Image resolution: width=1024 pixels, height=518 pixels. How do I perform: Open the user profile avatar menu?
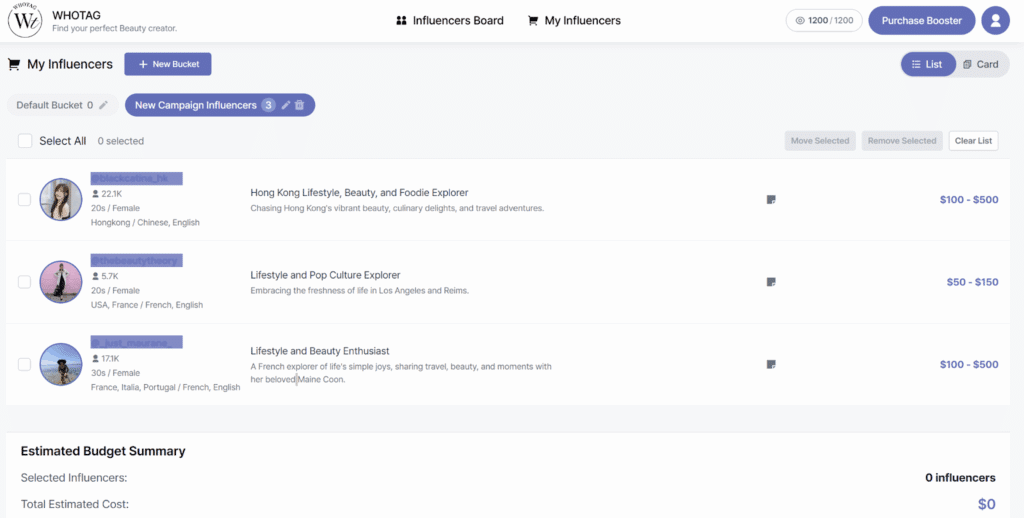995,20
